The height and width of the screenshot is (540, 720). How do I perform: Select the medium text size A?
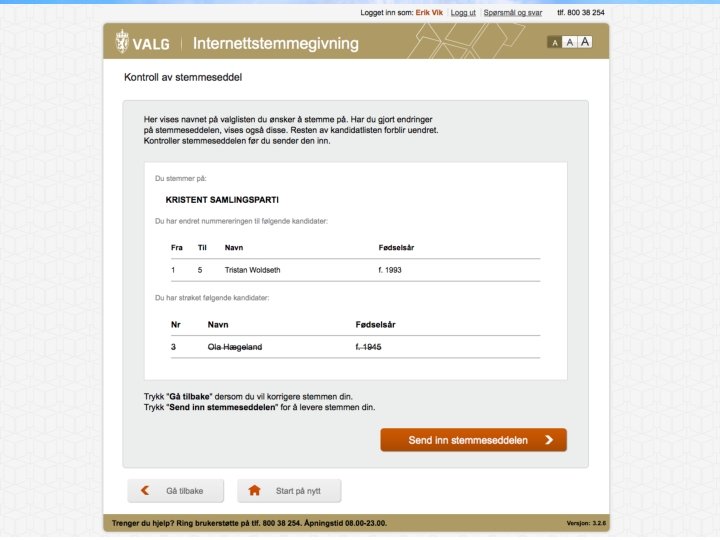(x=569, y=42)
